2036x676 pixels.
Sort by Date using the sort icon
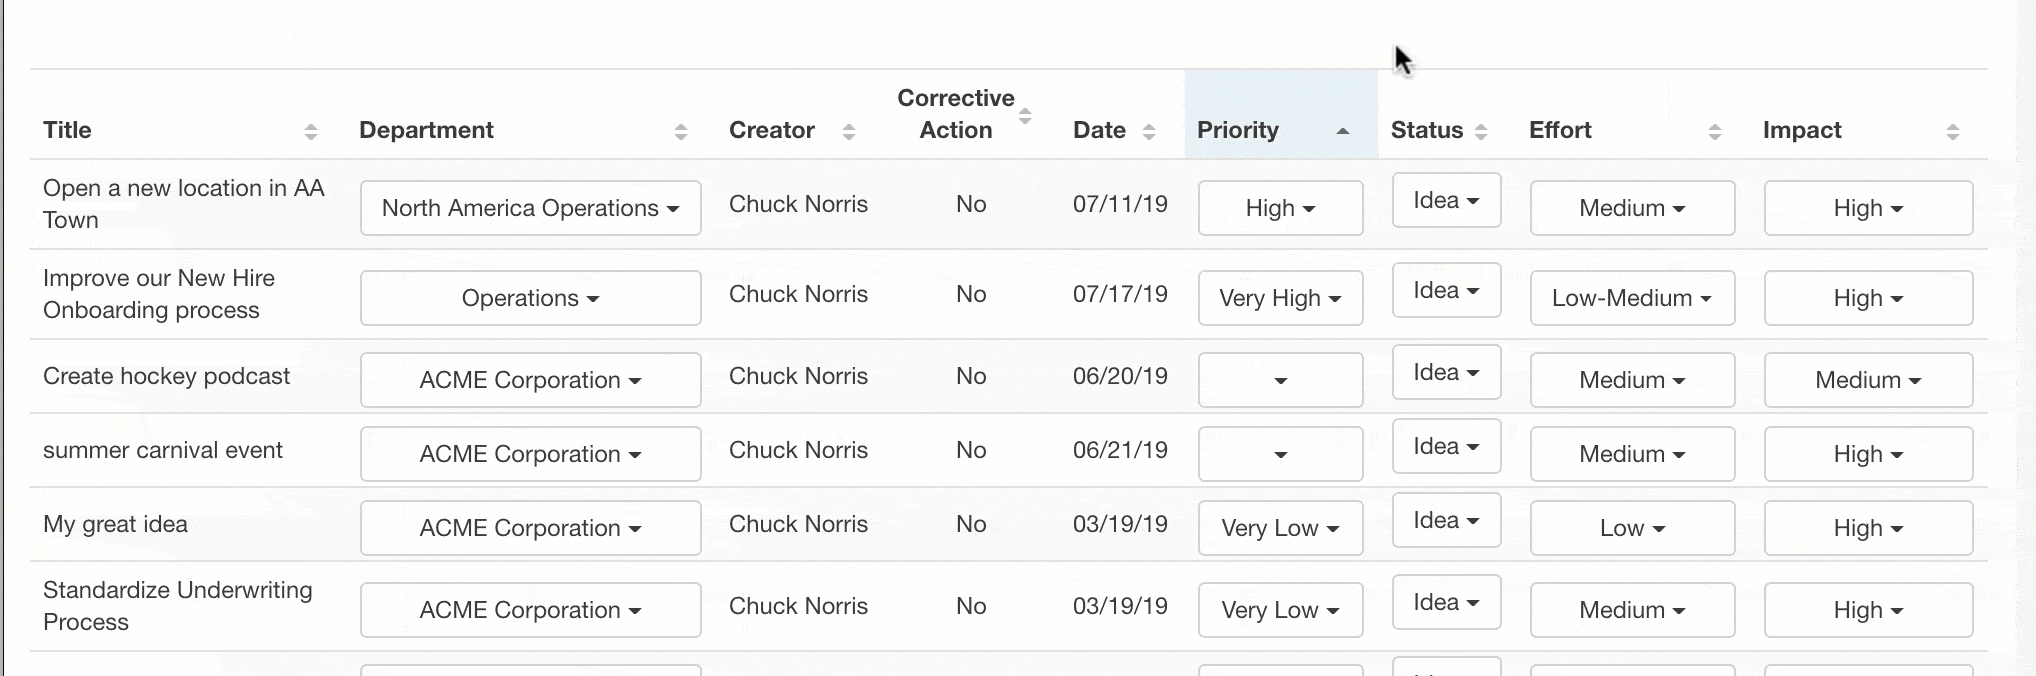pos(1149,132)
